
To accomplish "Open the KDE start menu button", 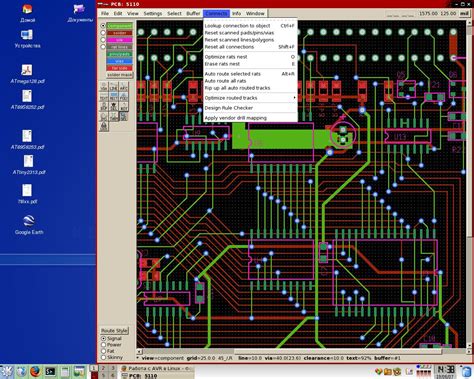I will click(x=7, y=371).
